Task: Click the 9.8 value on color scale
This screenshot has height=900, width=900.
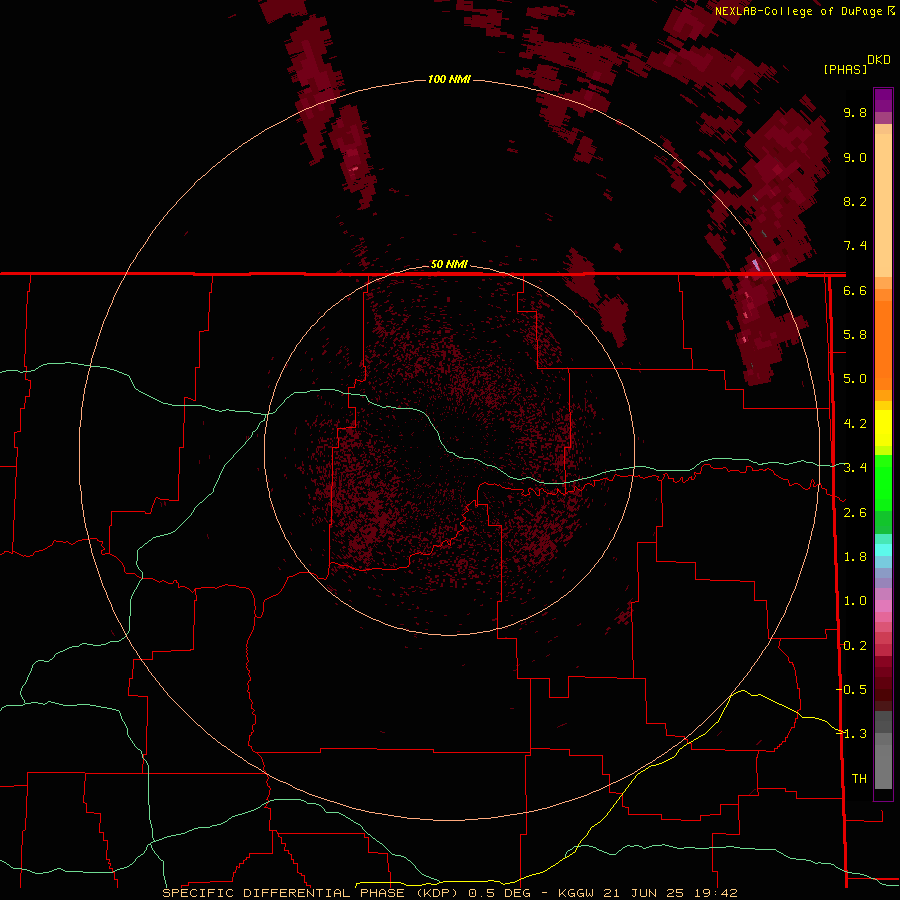Action: 855,112
